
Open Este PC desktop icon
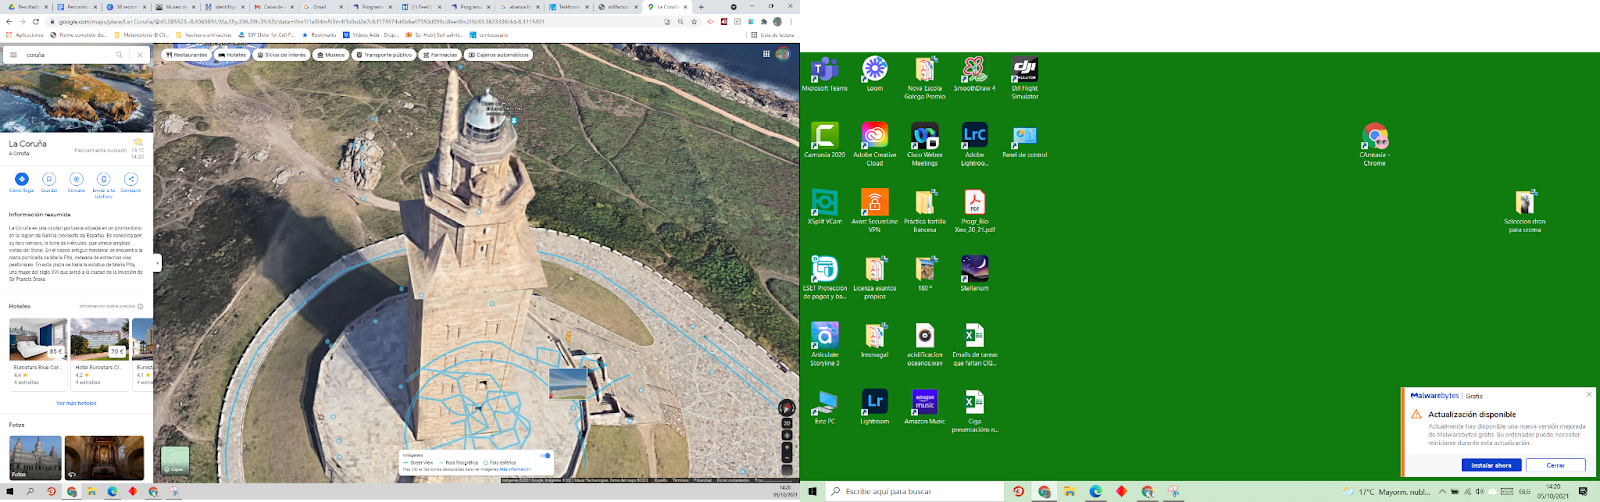point(824,407)
